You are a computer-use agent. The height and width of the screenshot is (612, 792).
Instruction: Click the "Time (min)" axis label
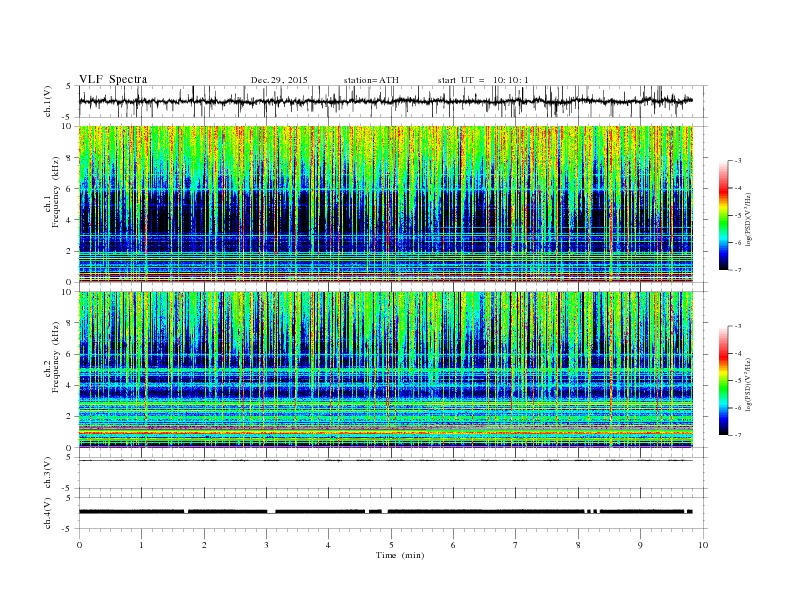coord(400,555)
